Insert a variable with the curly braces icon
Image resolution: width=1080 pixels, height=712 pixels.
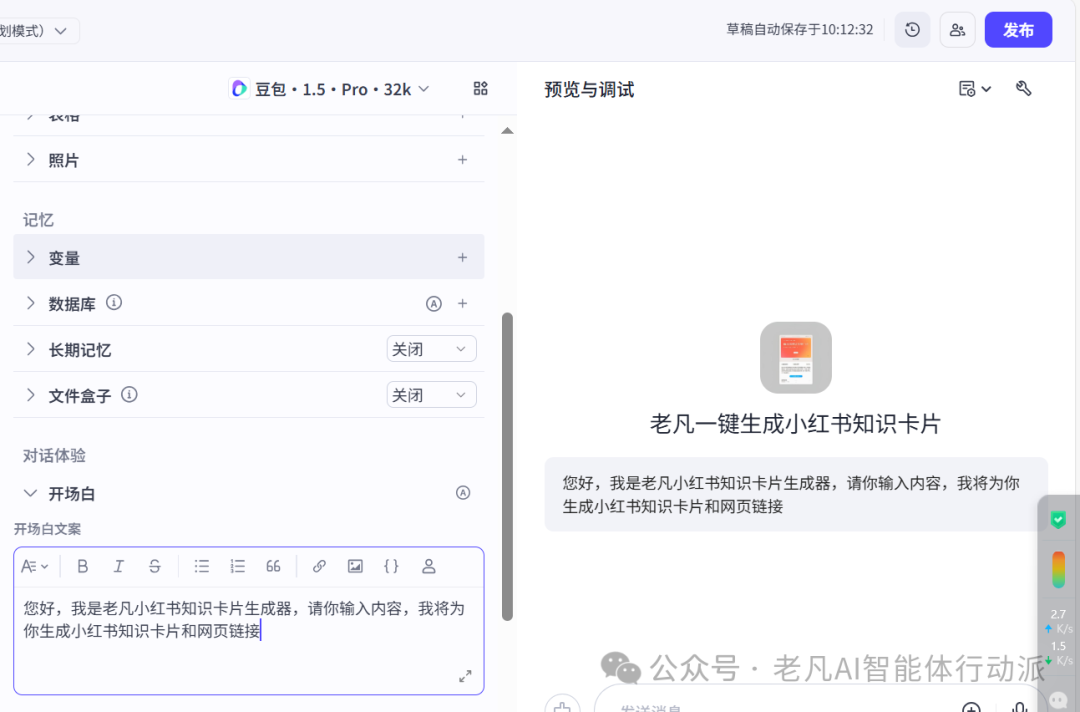tap(391, 566)
